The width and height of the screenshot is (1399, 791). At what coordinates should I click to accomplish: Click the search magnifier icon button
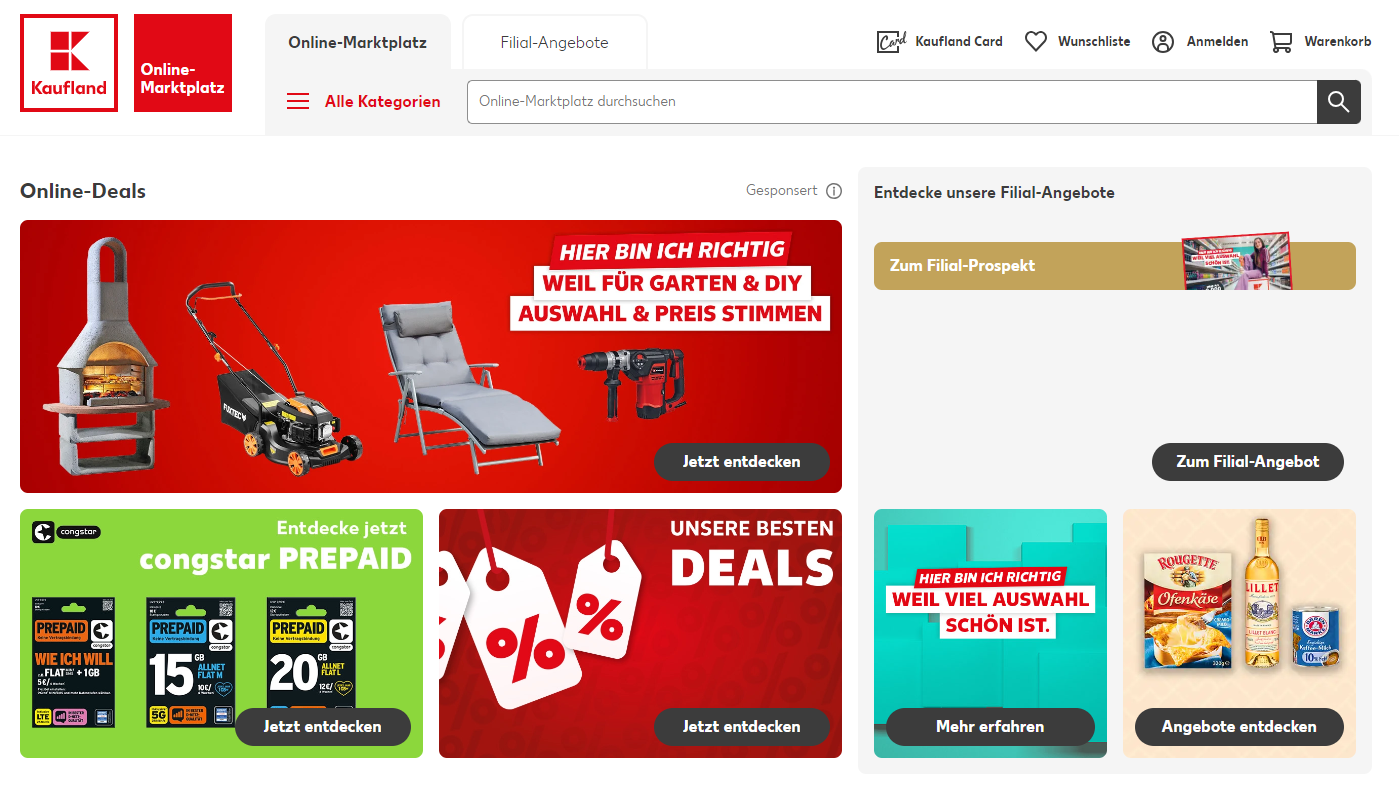[1338, 101]
